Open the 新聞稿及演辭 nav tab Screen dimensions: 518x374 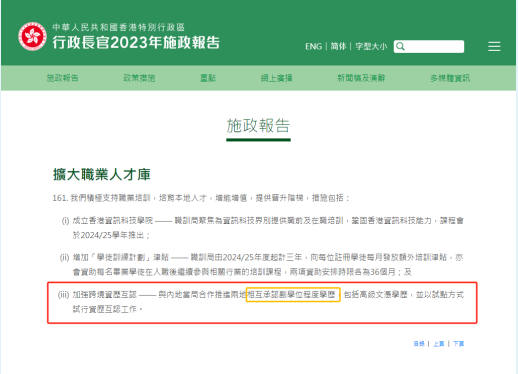(361, 78)
